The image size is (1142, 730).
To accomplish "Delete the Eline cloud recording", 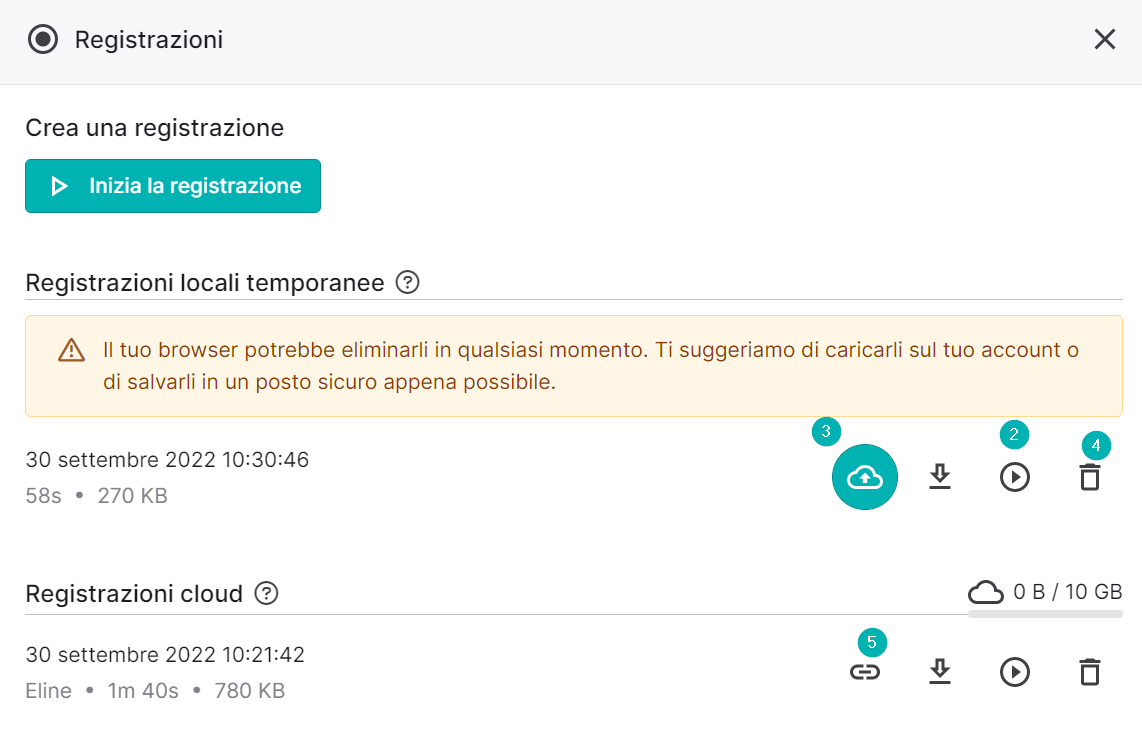I will click(1090, 672).
